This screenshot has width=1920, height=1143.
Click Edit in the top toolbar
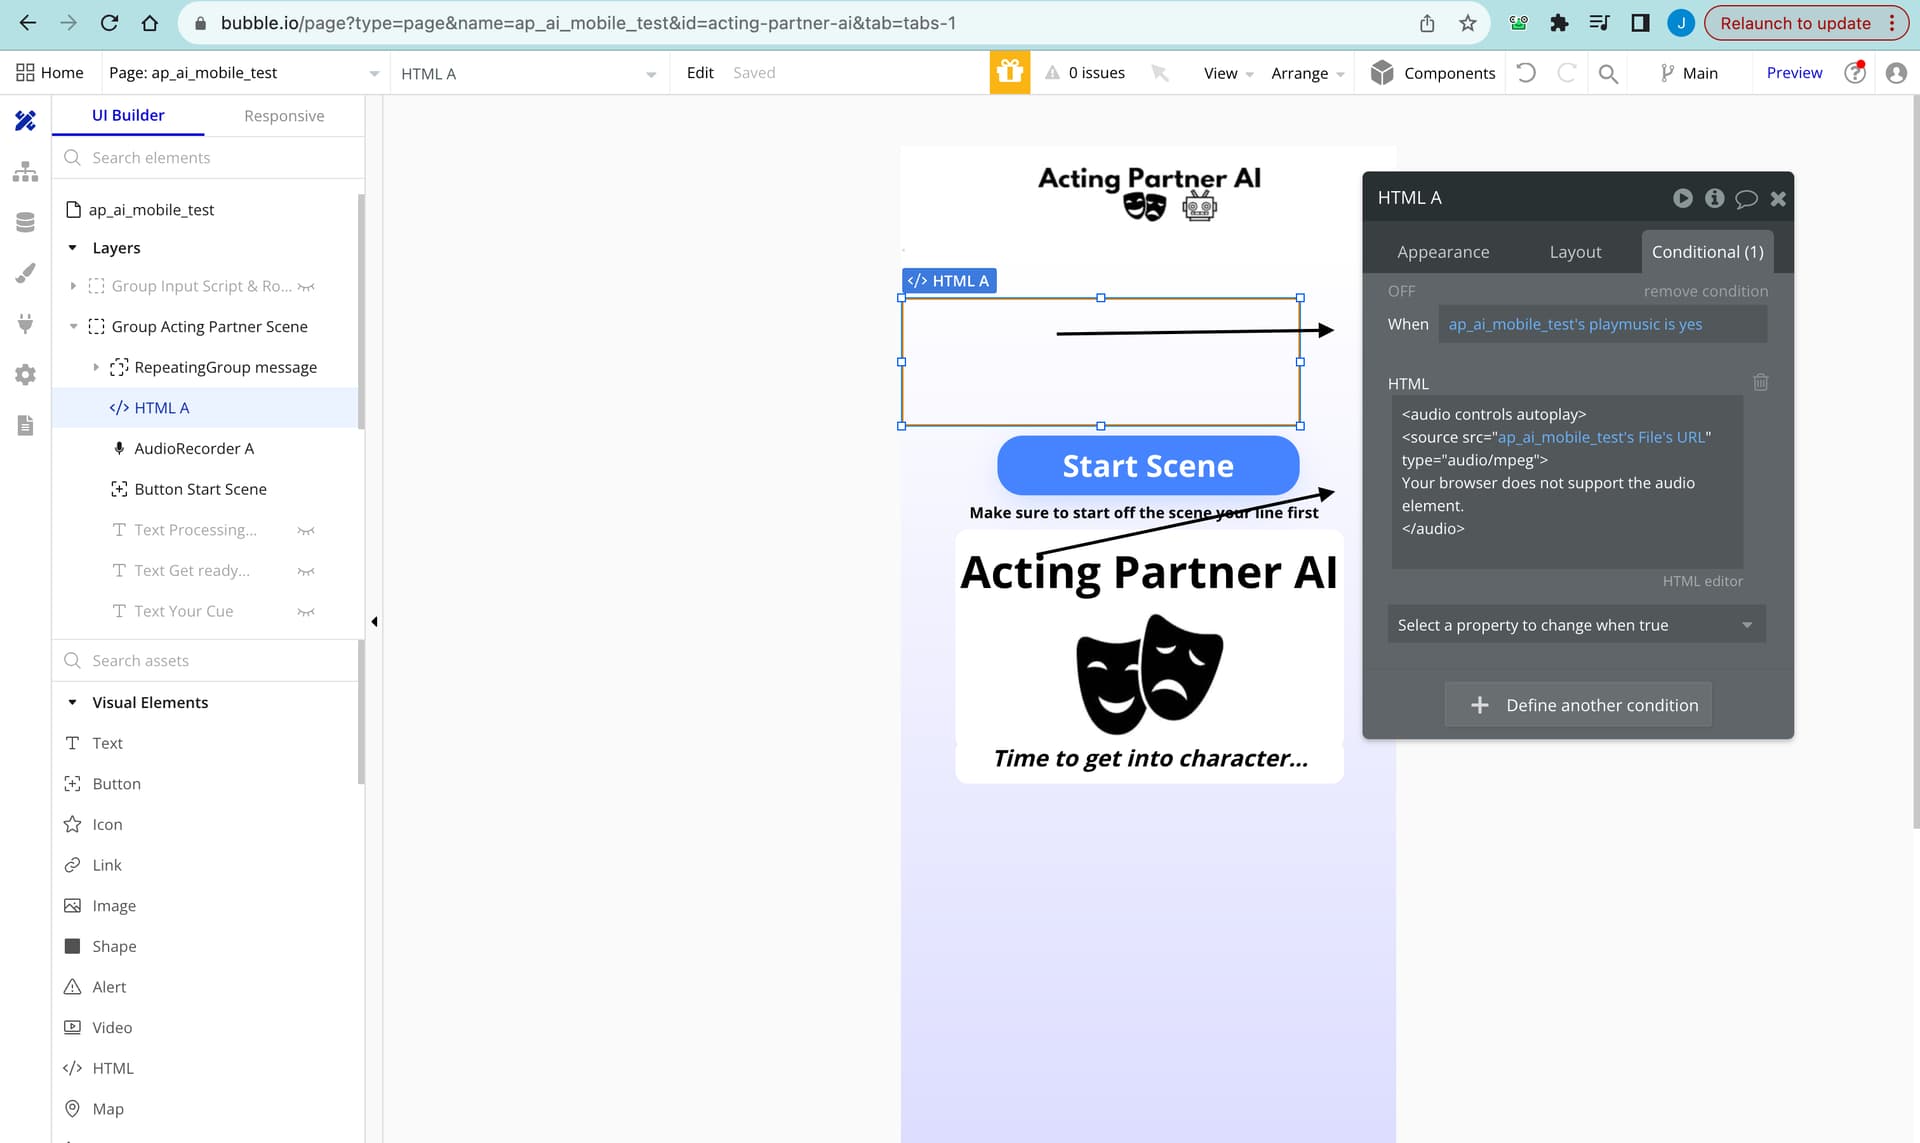(x=700, y=73)
